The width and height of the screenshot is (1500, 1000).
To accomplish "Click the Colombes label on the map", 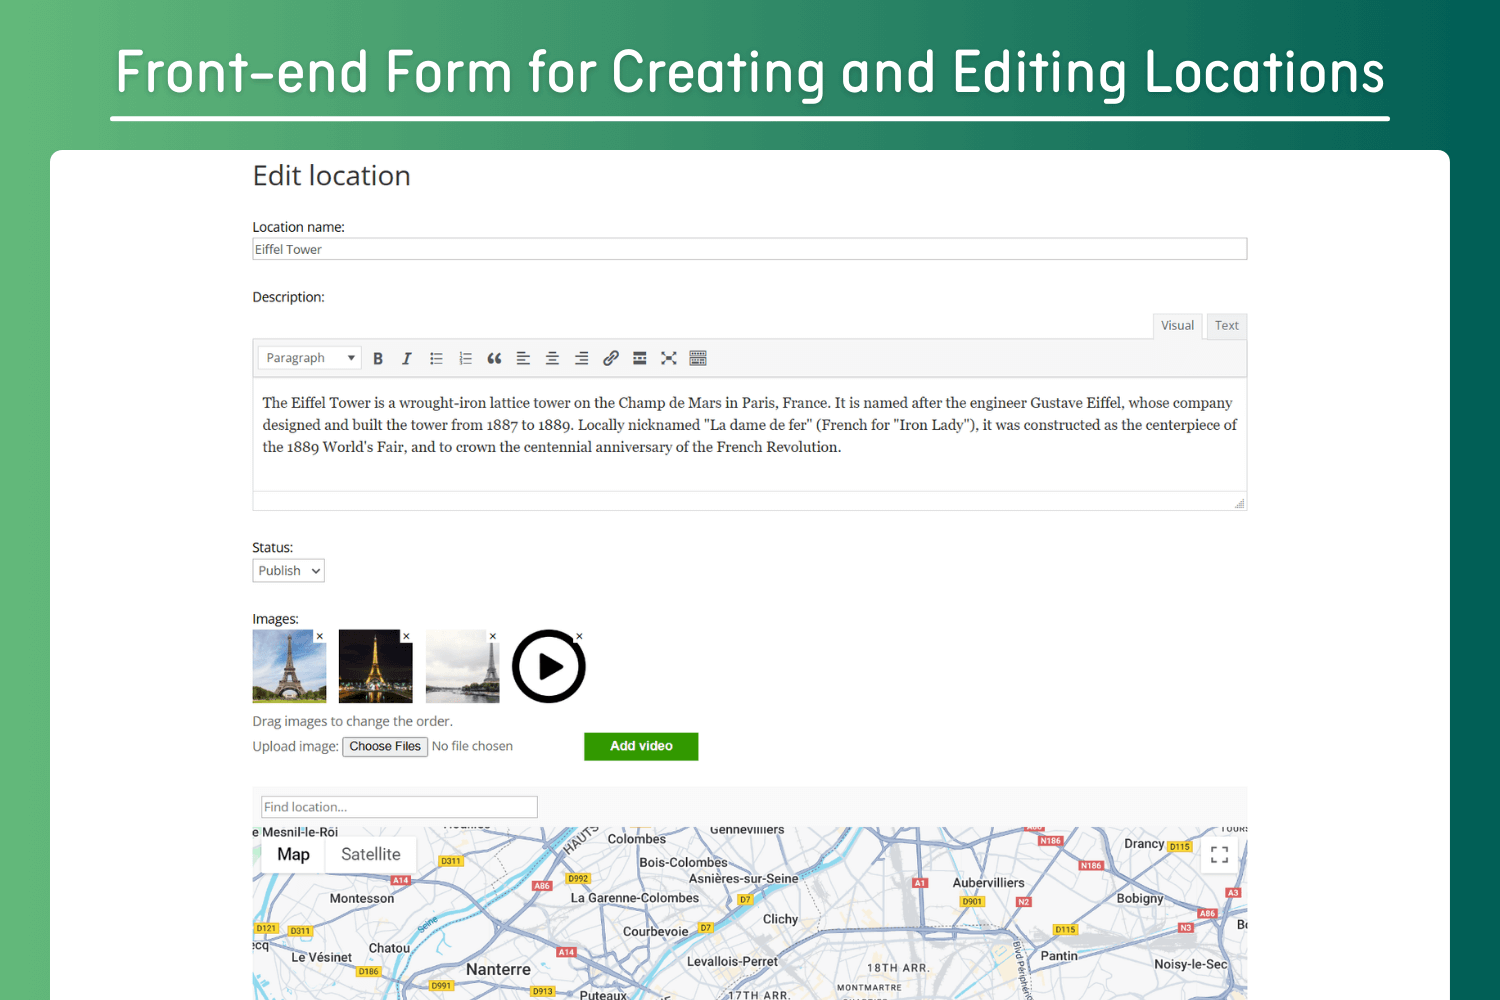I will pyautogui.click(x=636, y=839).
